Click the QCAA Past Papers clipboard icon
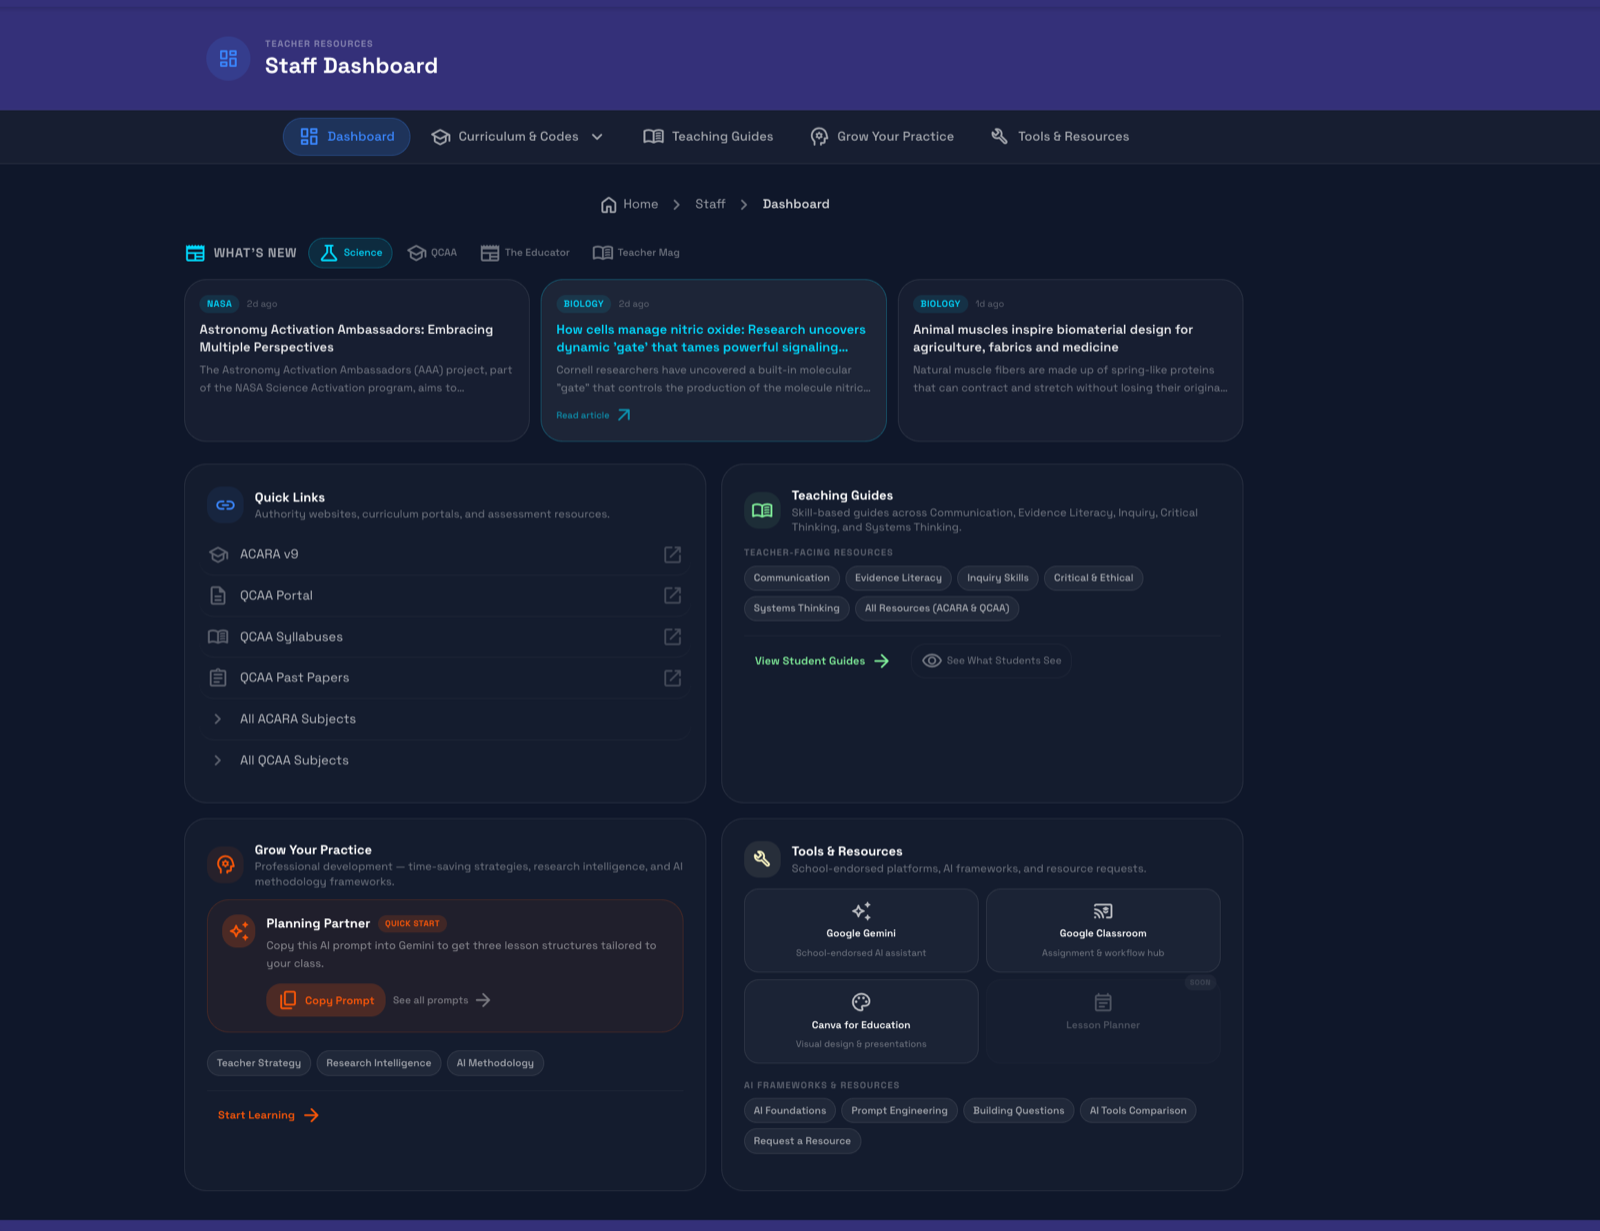The width and height of the screenshot is (1600, 1231). [218, 678]
